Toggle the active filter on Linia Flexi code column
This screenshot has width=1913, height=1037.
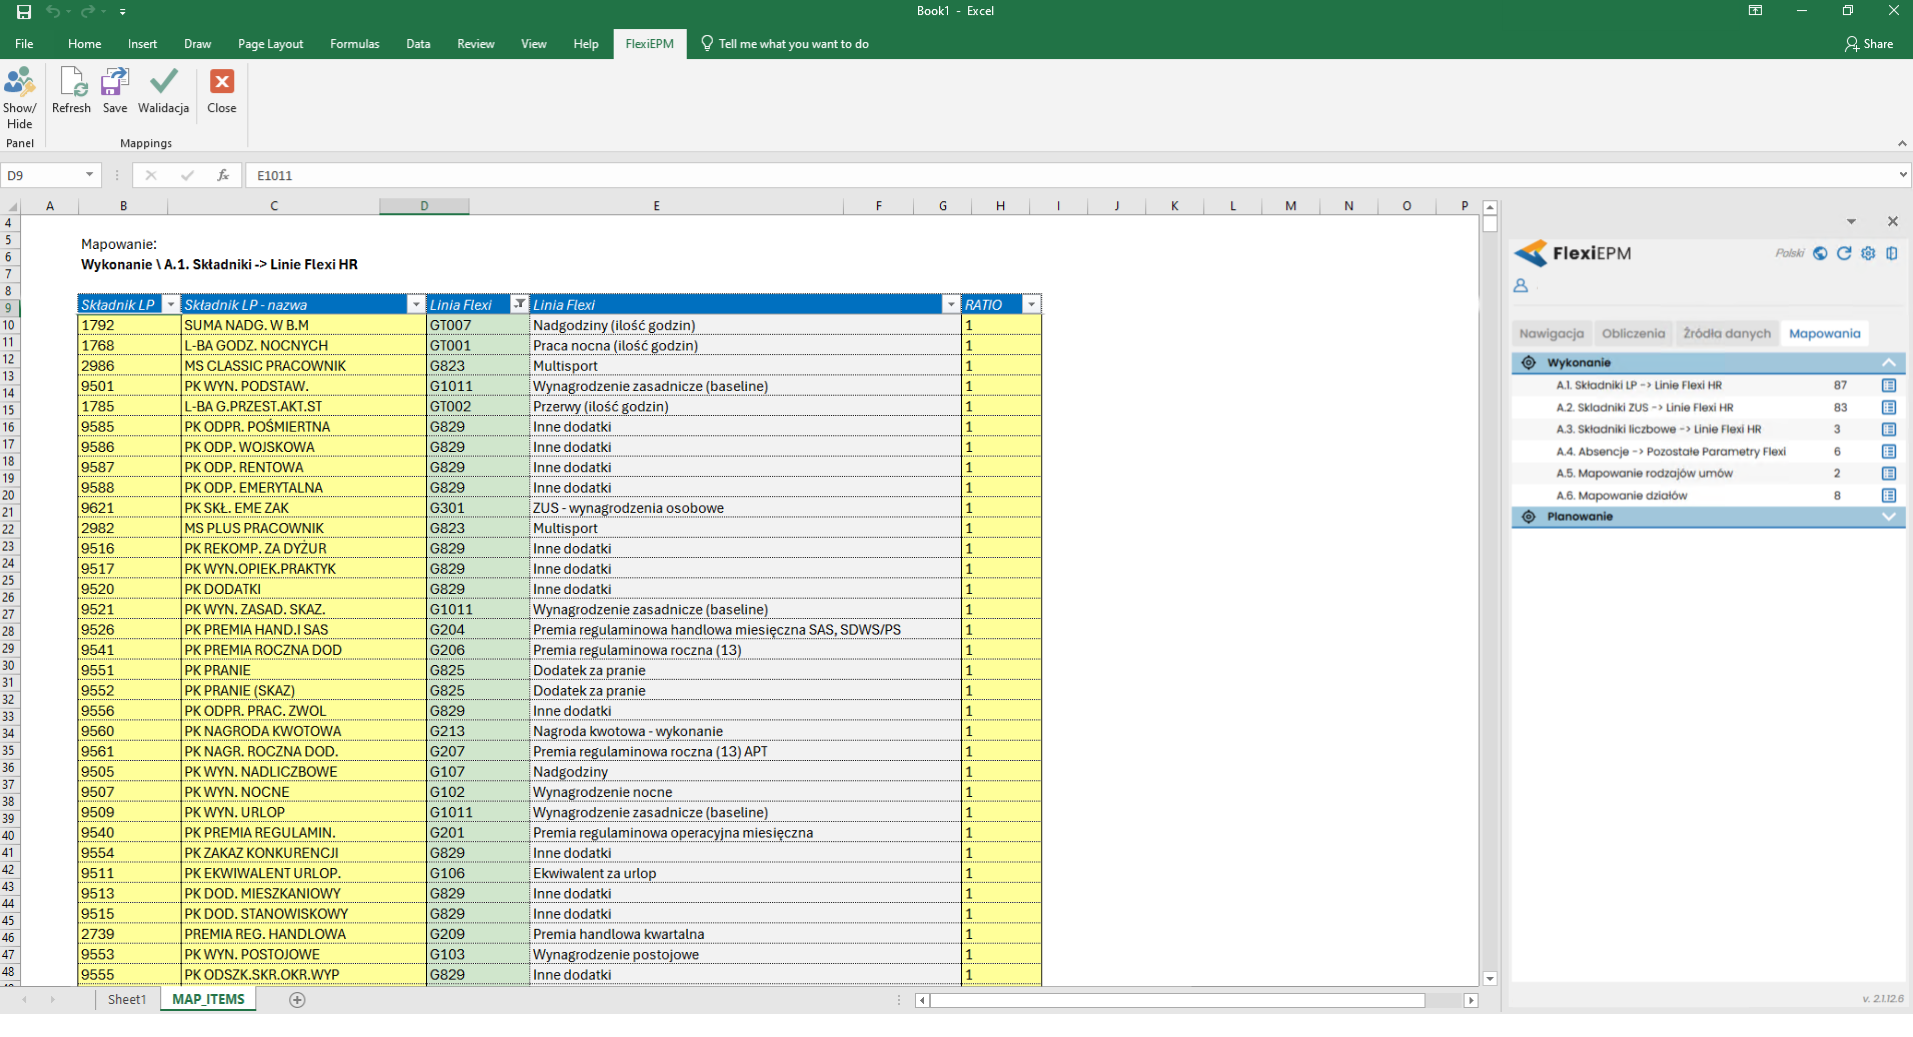tap(519, 305)
